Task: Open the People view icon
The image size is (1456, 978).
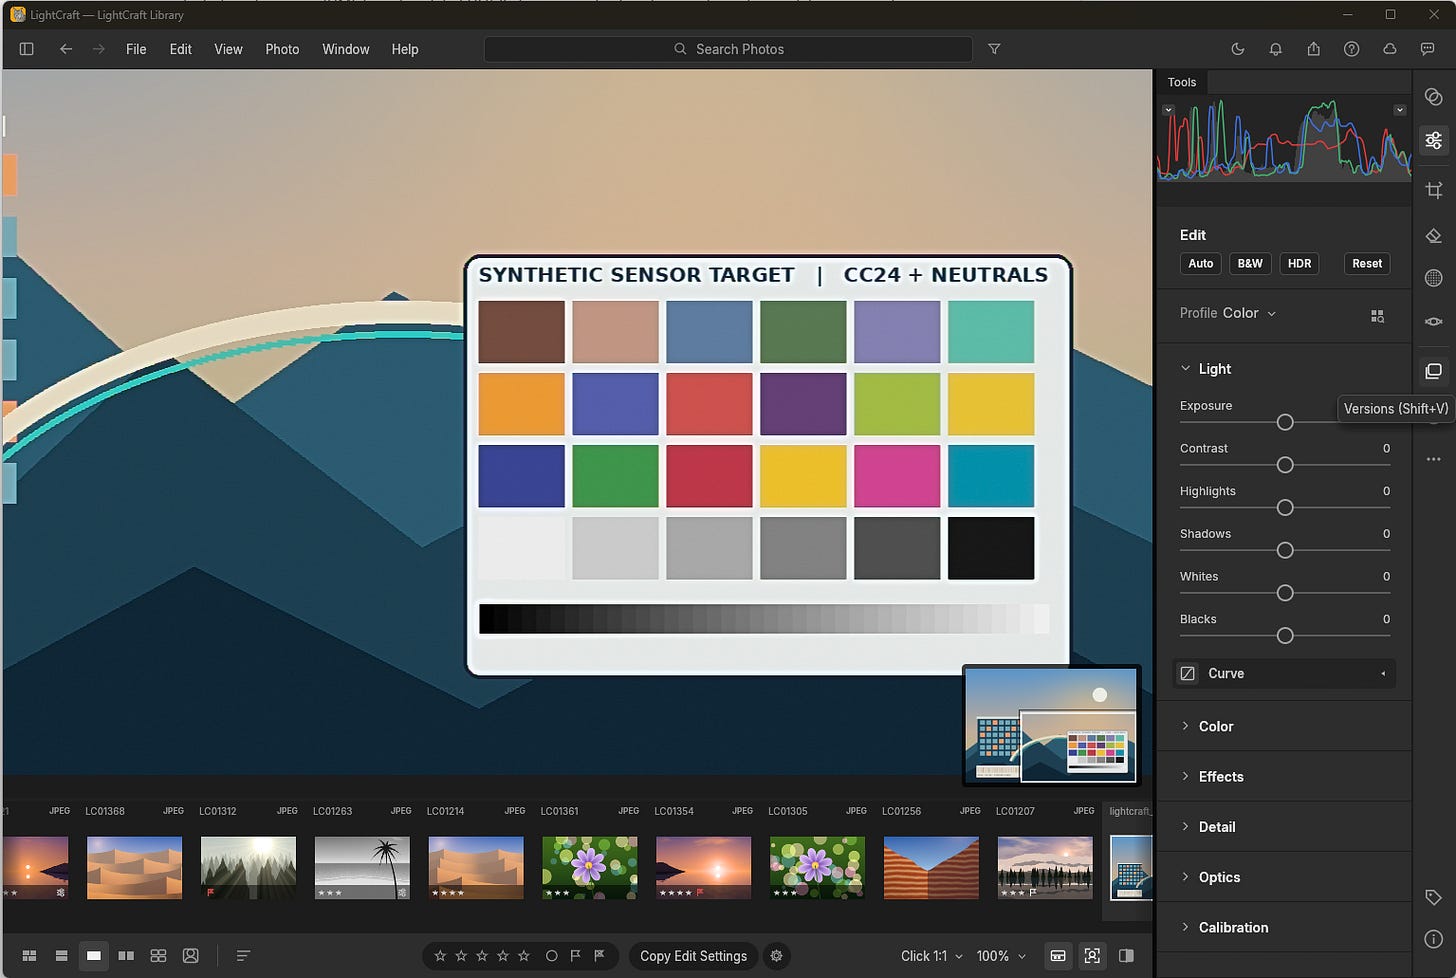Action: tap(190, 956)
